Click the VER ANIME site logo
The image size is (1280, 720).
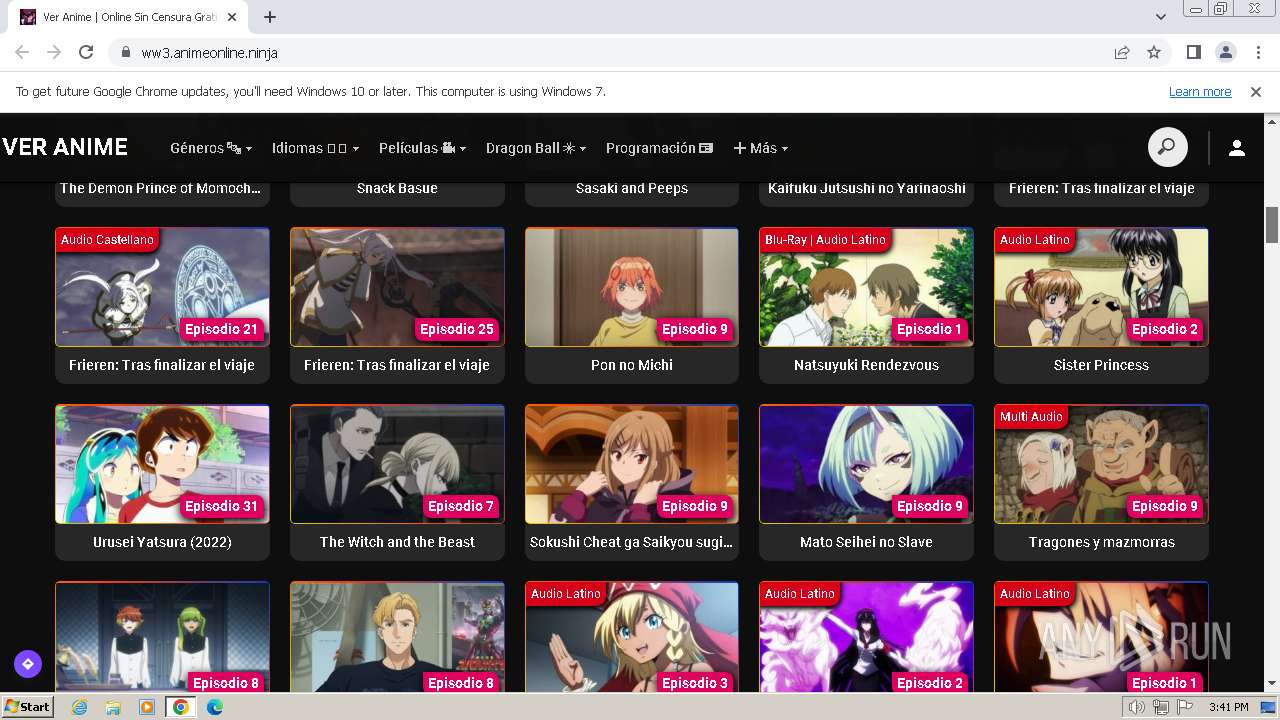(65, 147)
